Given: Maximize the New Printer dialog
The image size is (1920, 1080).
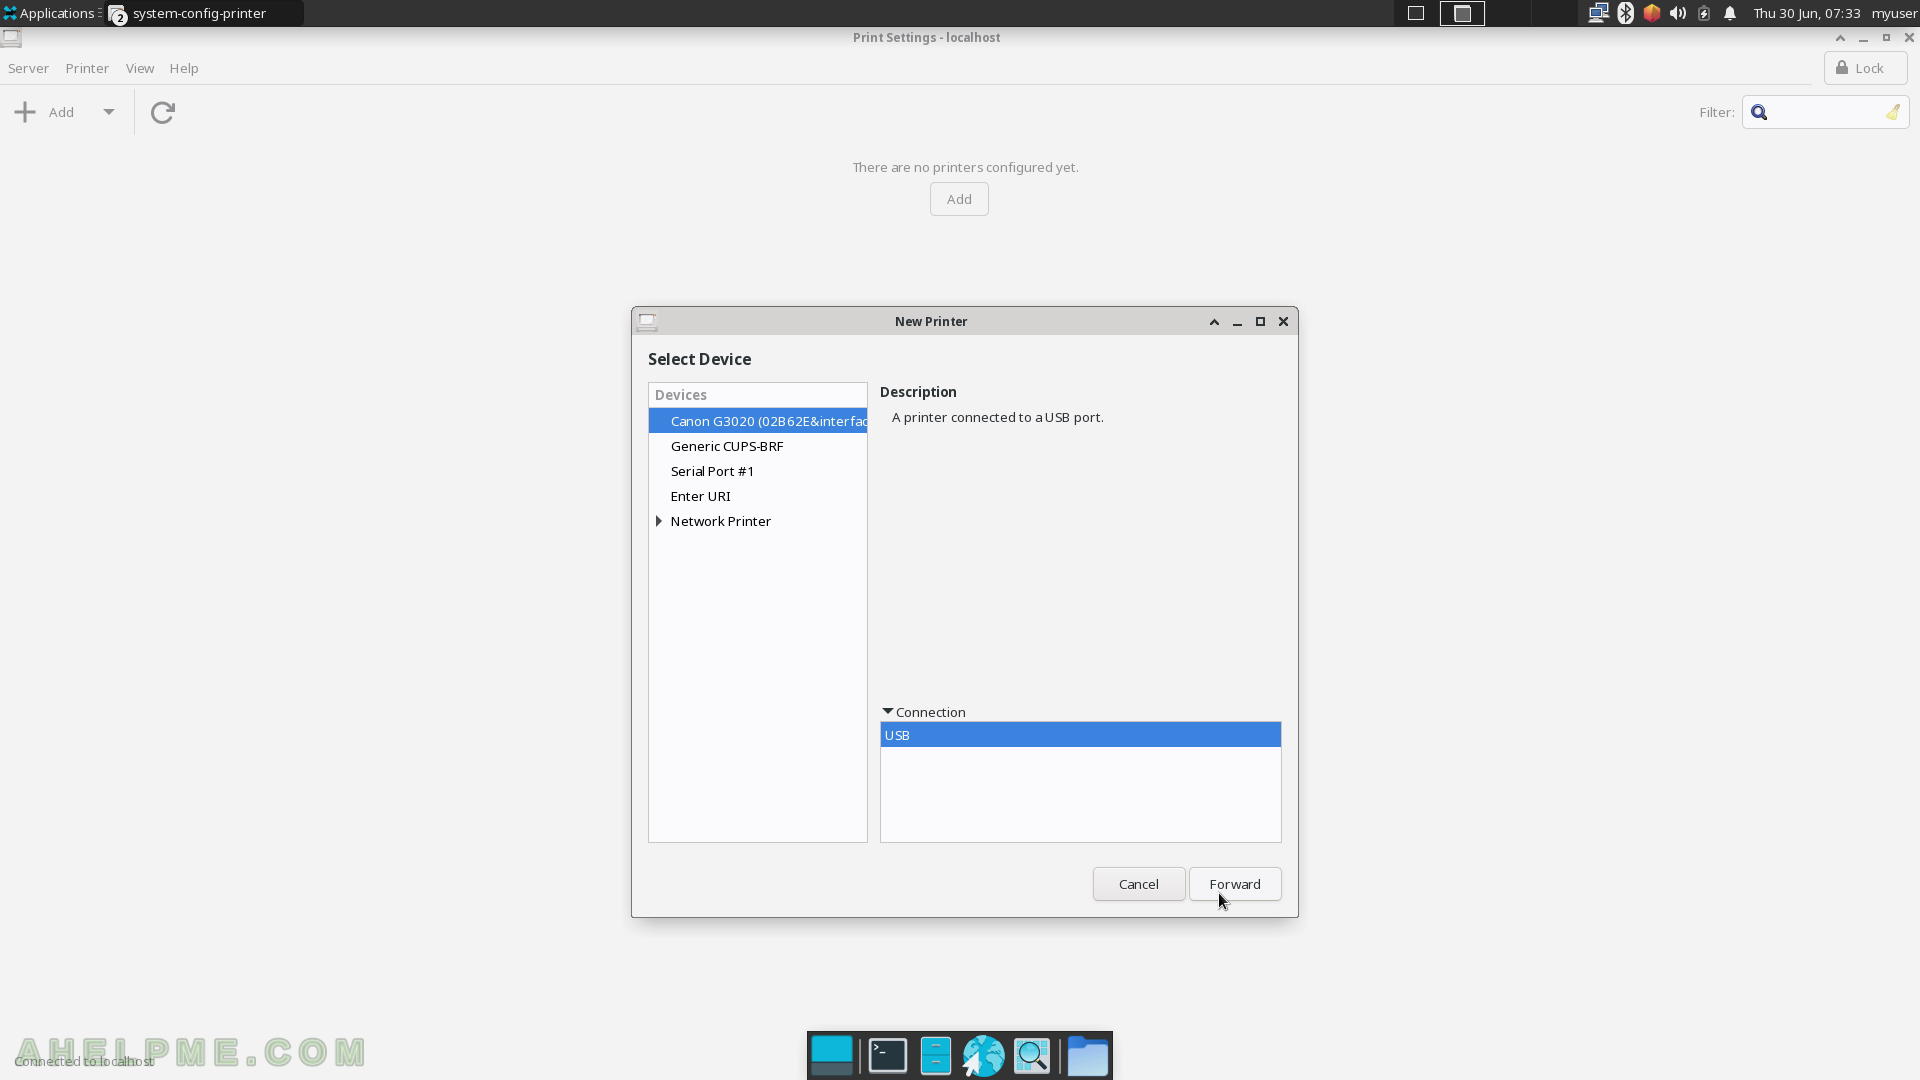Looking at the screenshot, I should (1260, 321).
